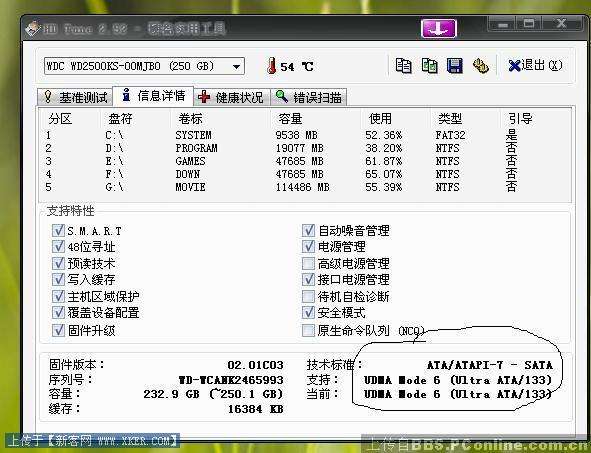Click the firmware version 02.01C03
The image size is (591, 453).
tap(255, 365)
